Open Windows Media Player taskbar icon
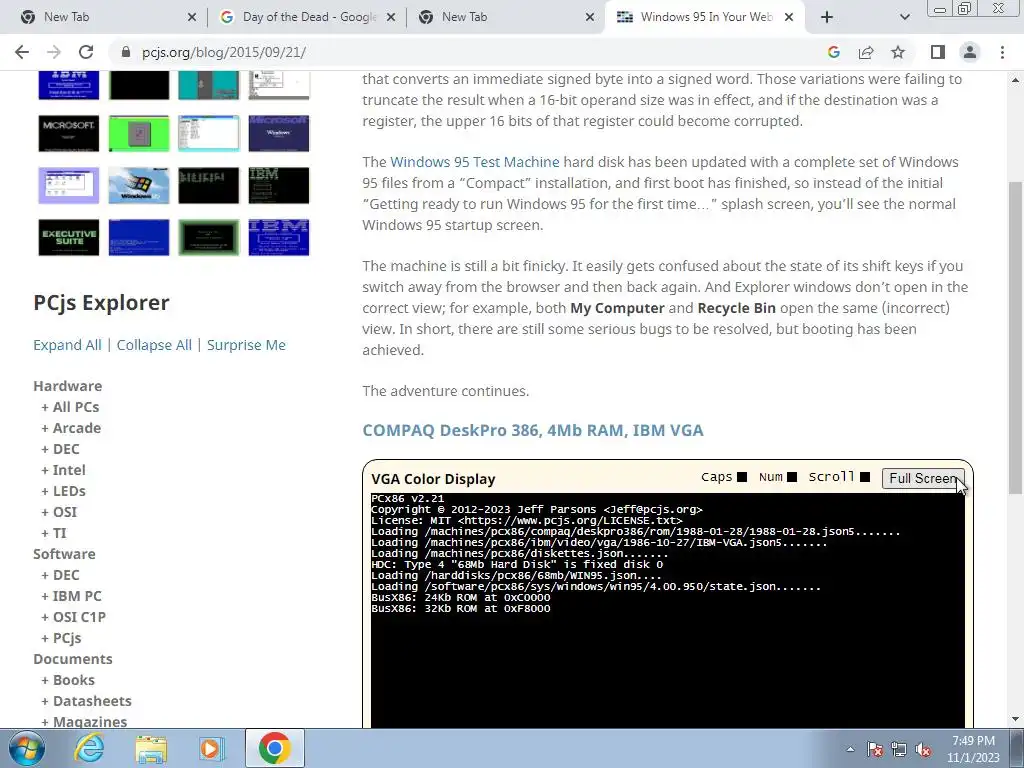Screen dimensions: 1024x768 pos(211,748)
